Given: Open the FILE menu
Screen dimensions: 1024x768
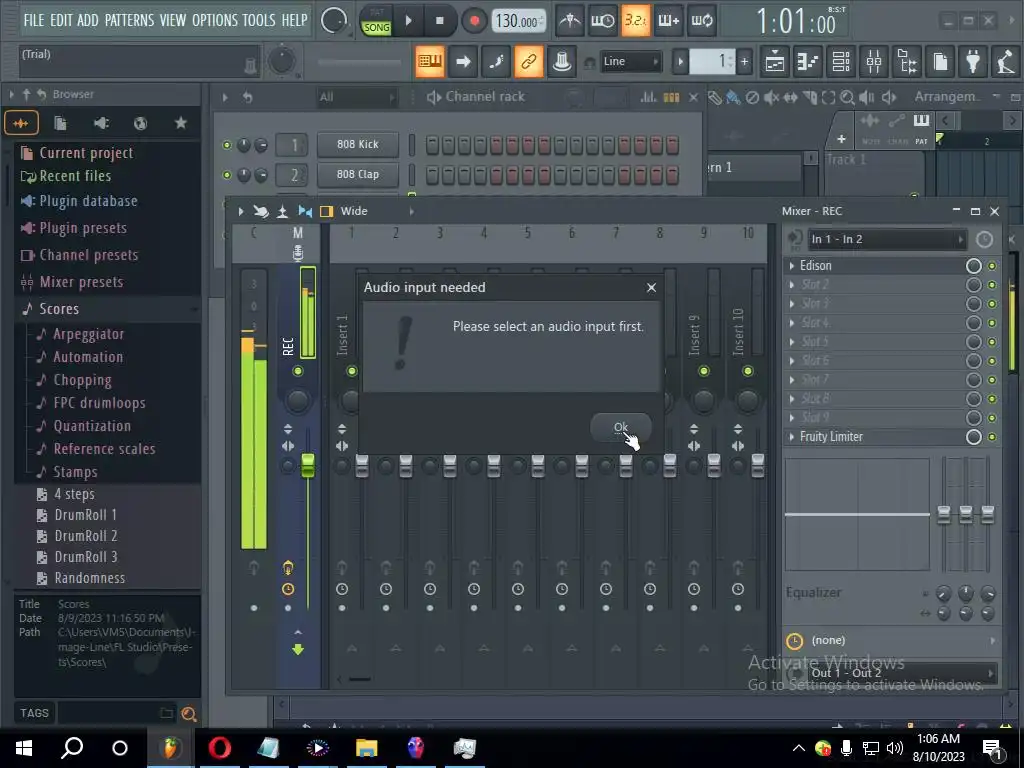Looking at the screenshot, I should 34,20.
